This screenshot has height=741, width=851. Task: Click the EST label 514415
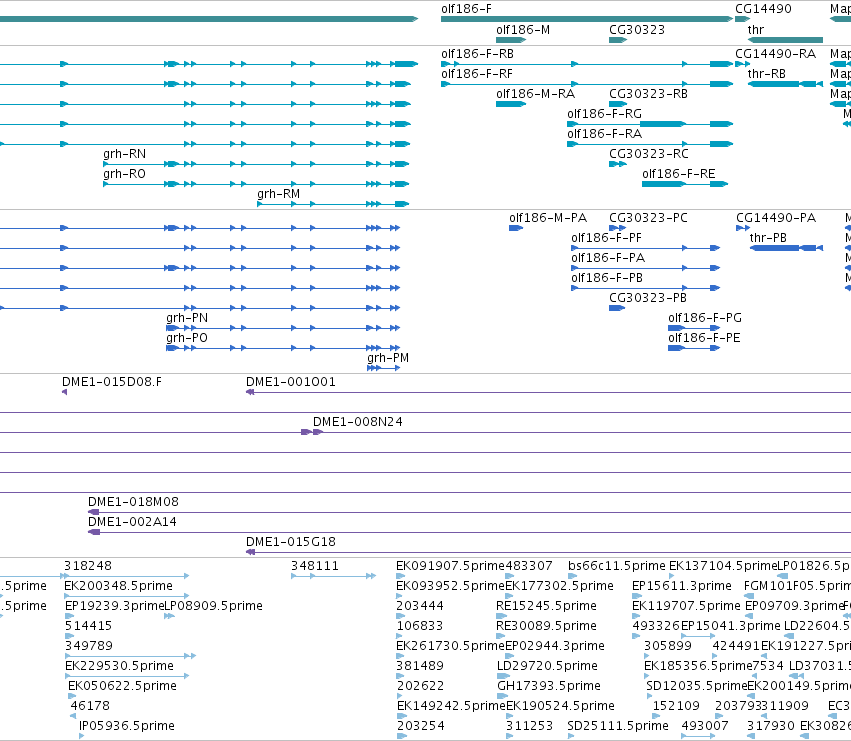(88, 626)
